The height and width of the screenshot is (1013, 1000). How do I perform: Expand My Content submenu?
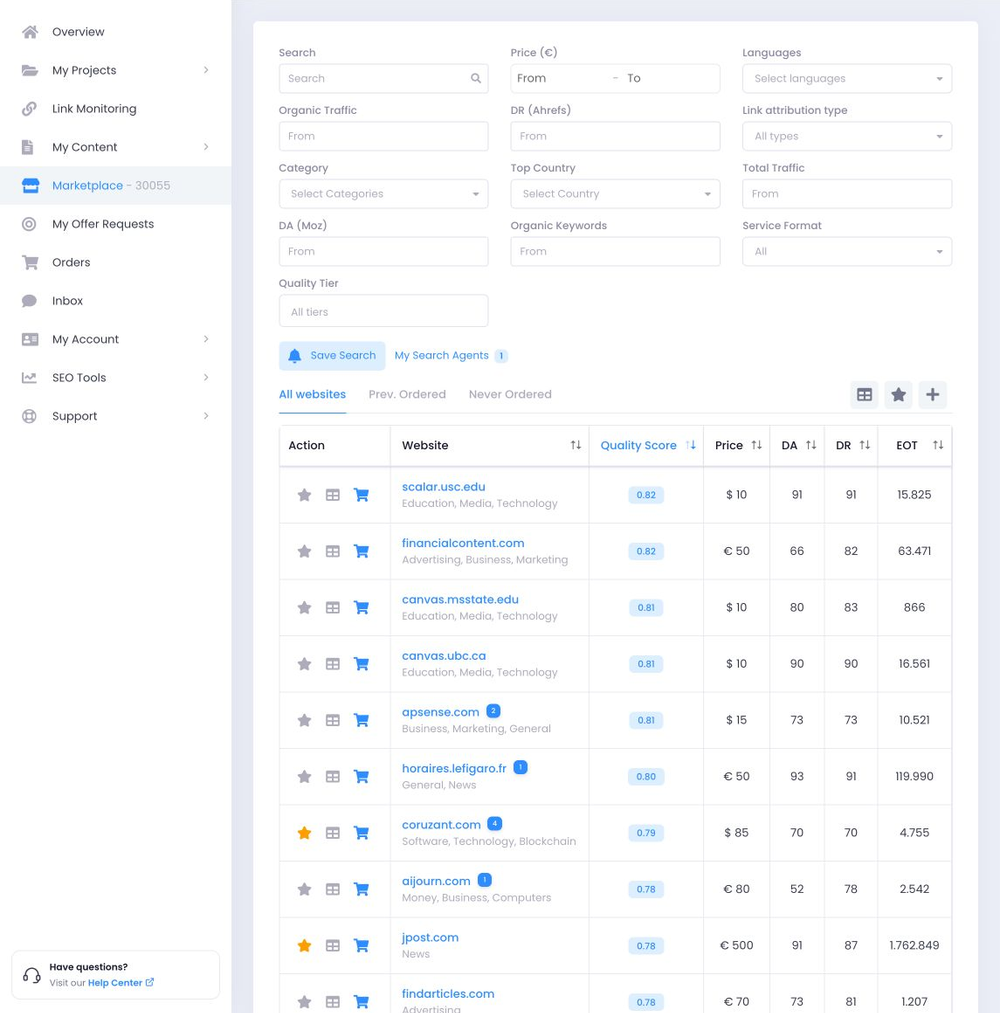(x=205, y=147)
